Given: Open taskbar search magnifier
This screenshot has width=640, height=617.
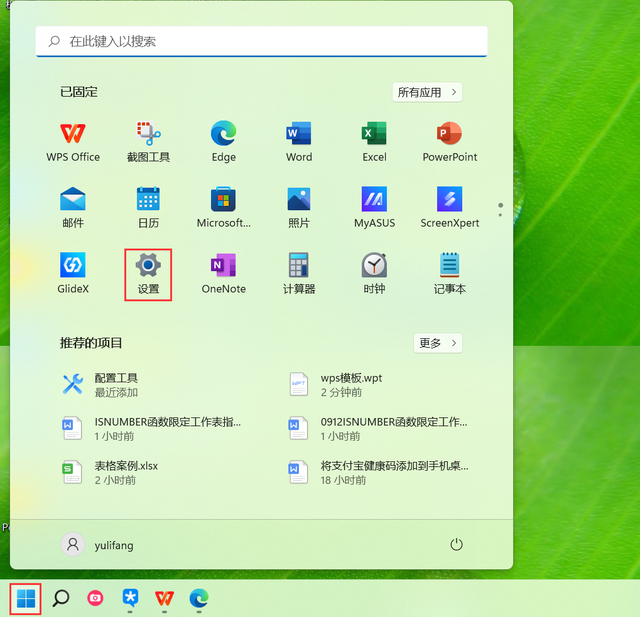Looking at the screenshot, I should coord(61,598).
